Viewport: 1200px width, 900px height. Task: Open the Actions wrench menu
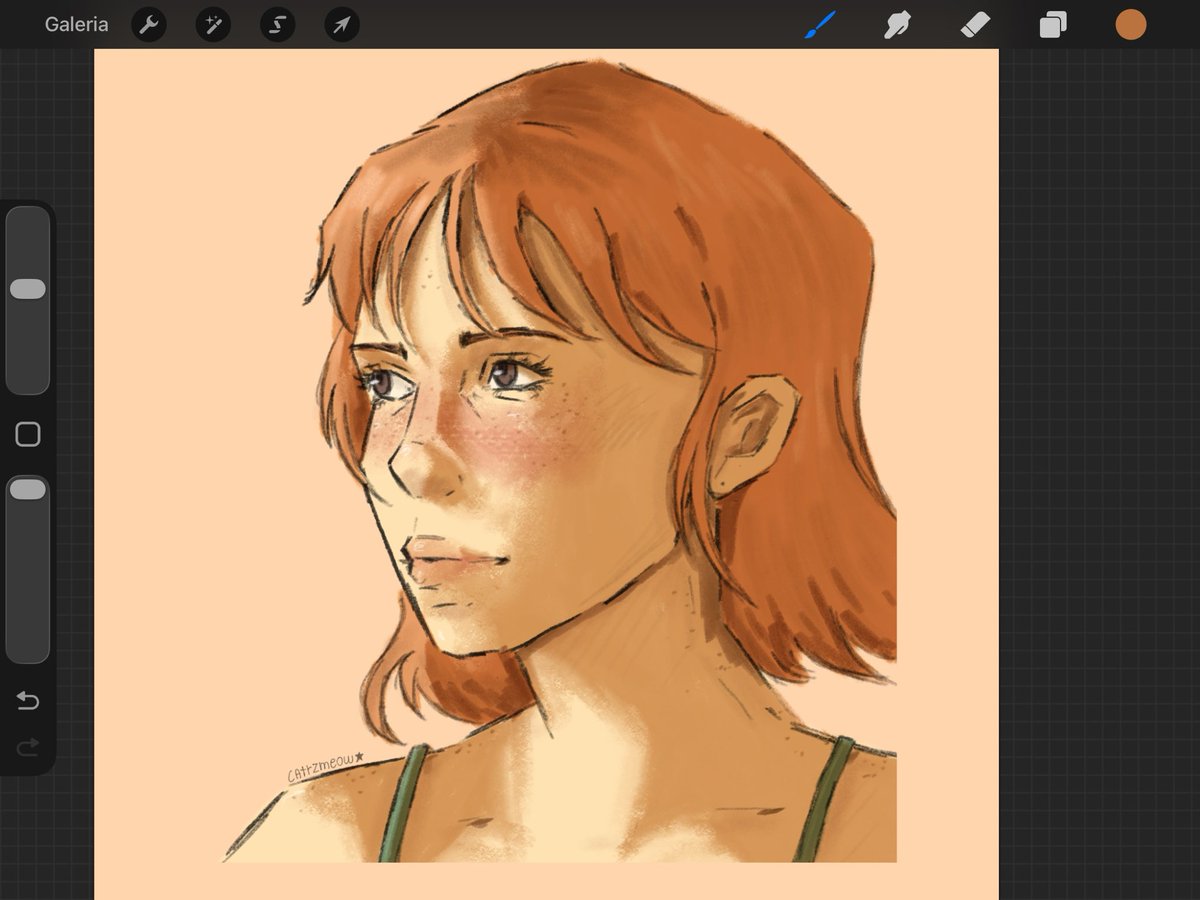click(148, 25)
